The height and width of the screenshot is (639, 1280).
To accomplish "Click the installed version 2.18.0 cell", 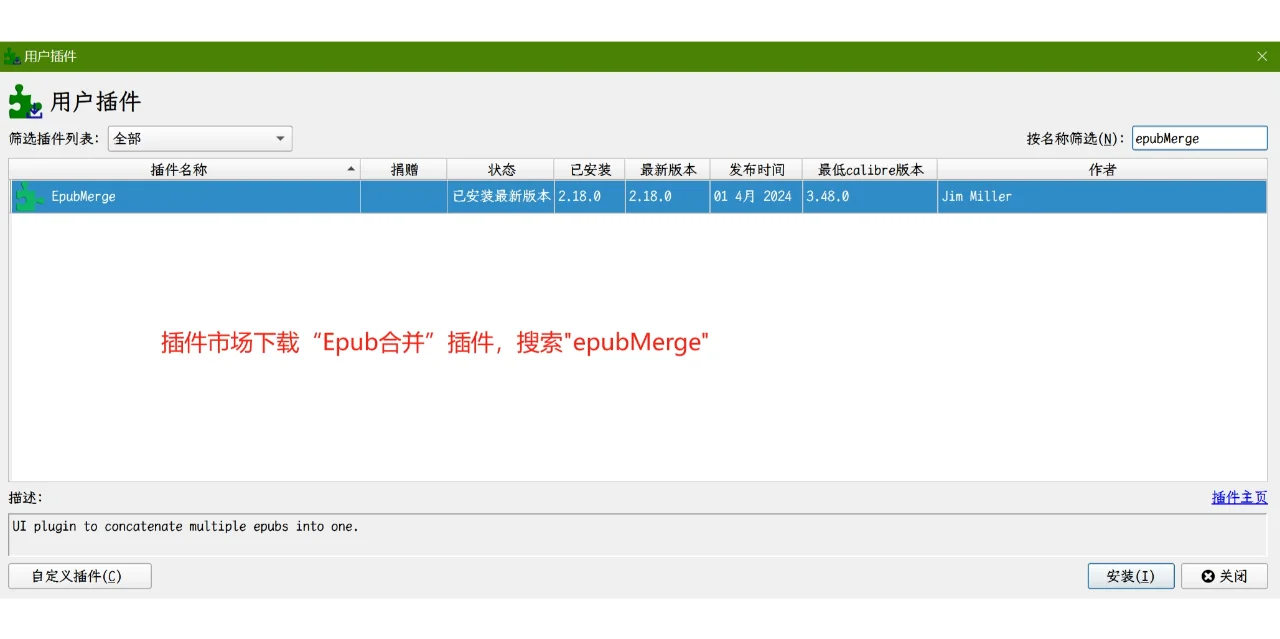I will (x=590, y=197).
